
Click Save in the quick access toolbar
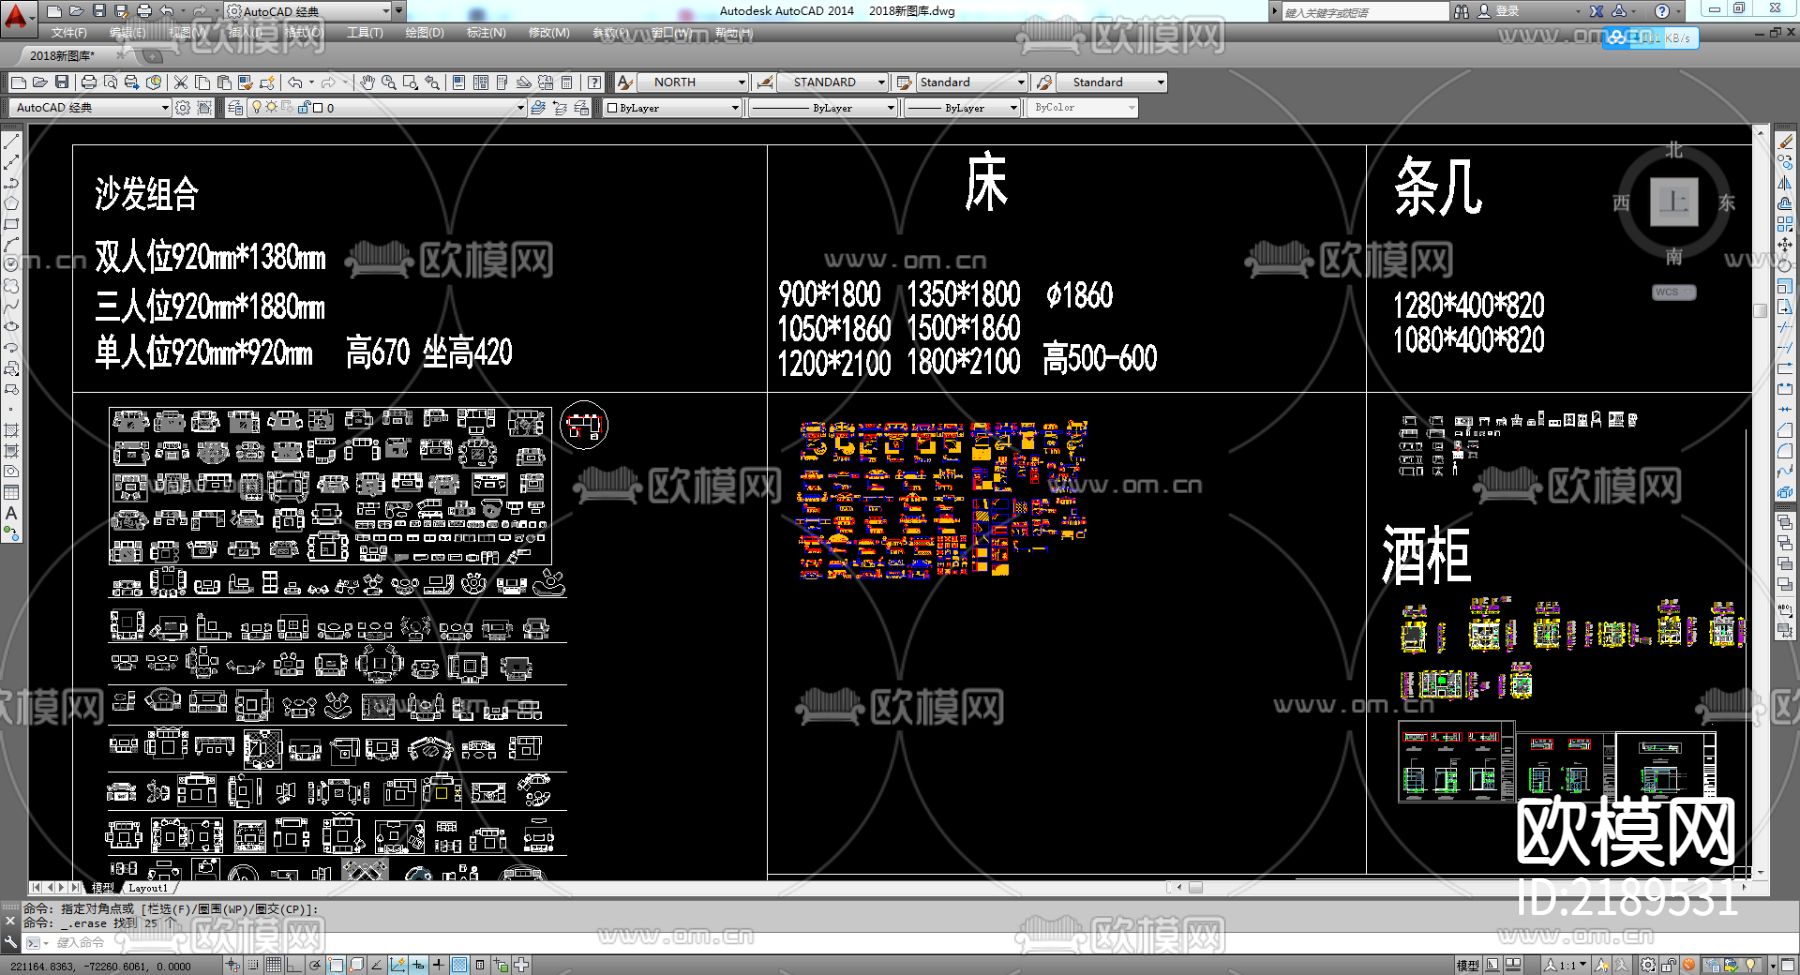99,11
